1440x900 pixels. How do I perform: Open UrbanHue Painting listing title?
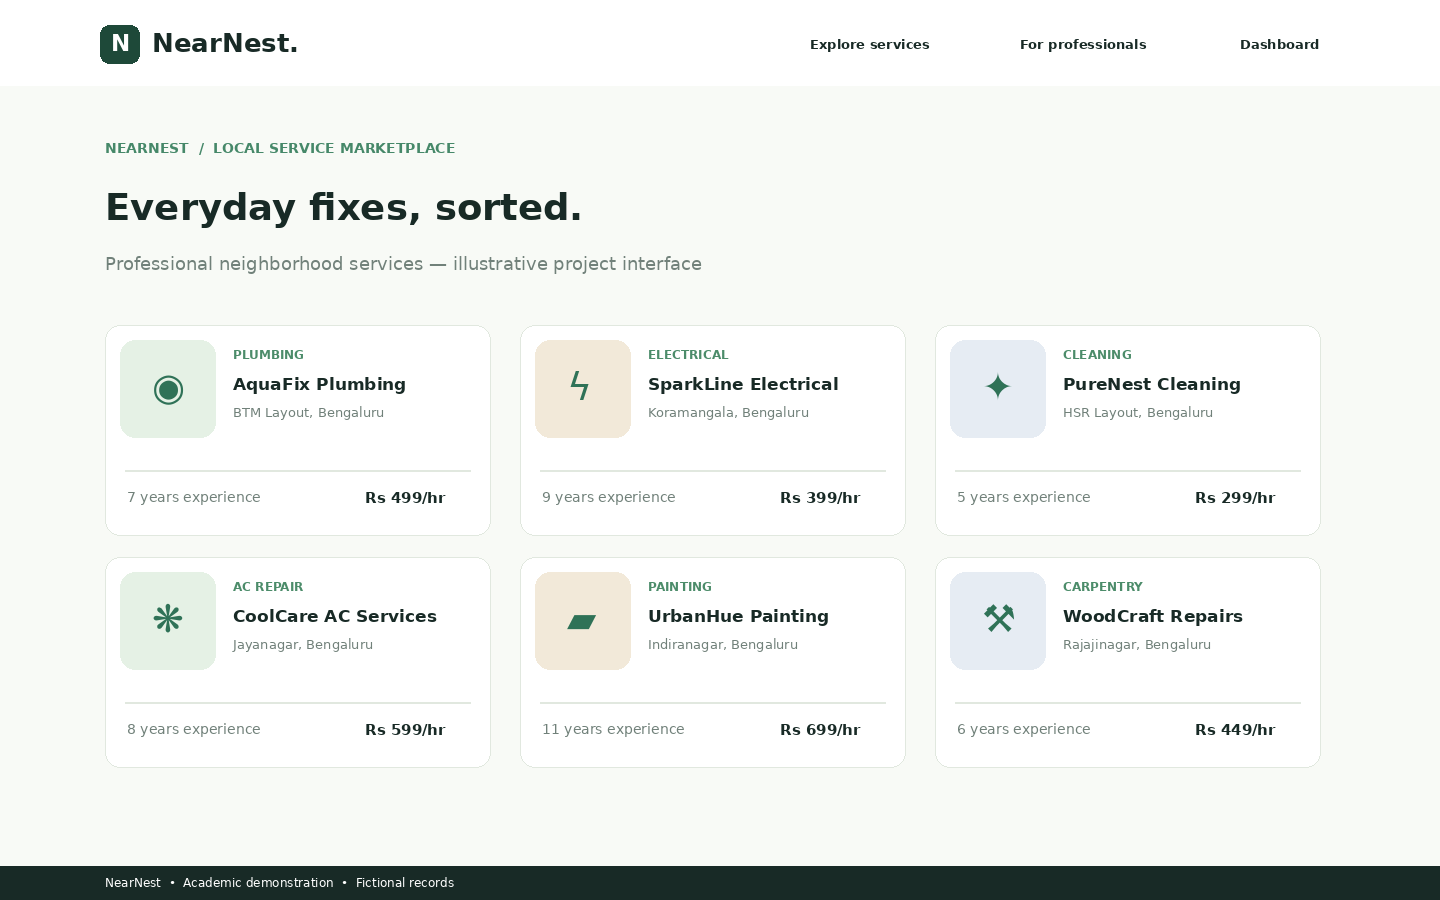738,616
